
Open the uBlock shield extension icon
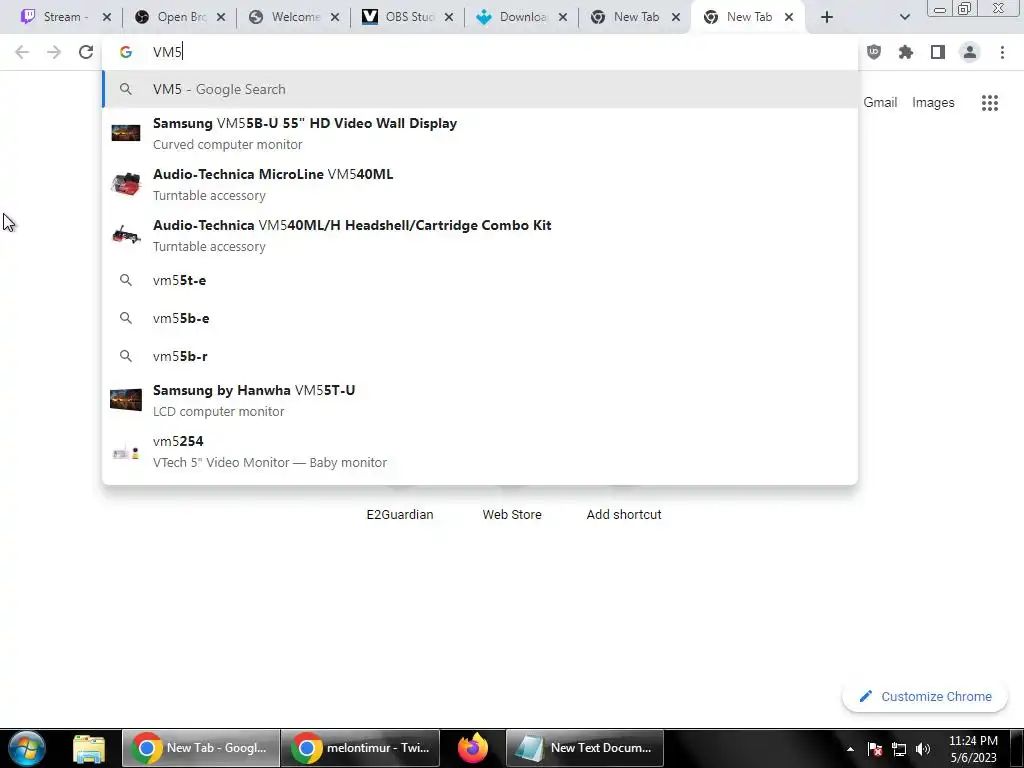click(874, 52)
